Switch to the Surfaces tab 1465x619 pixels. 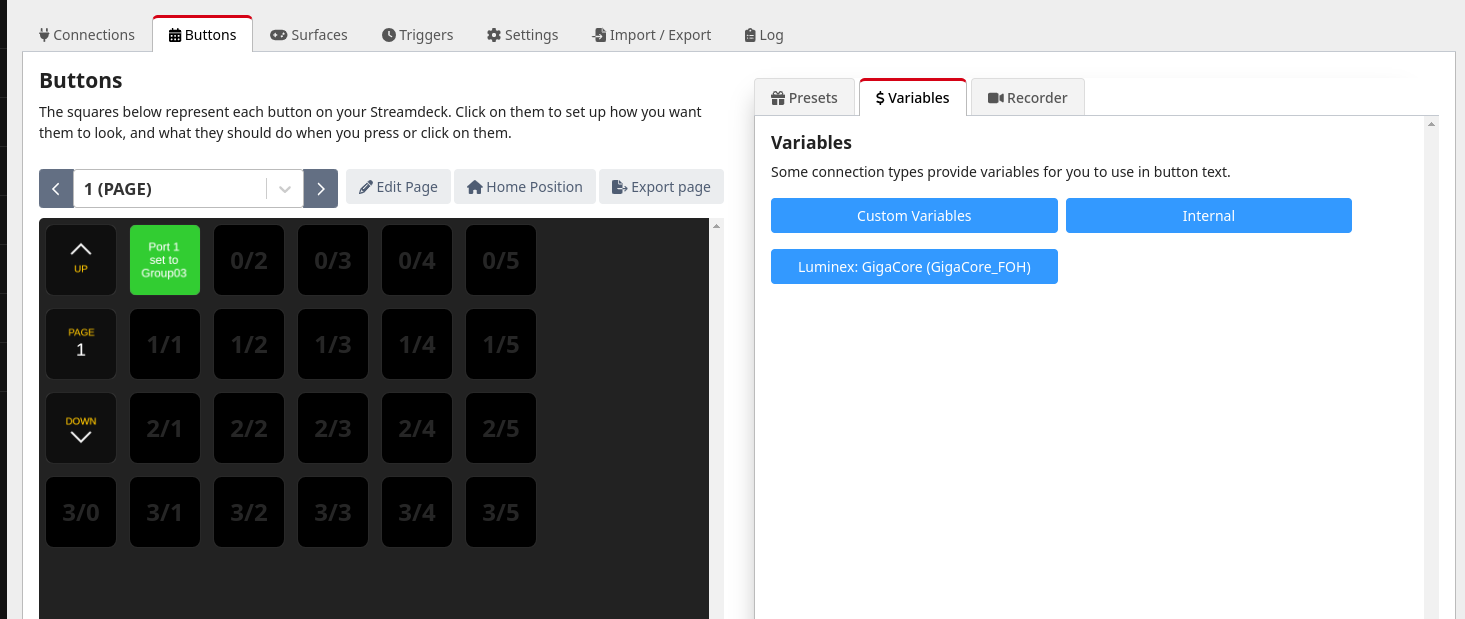(309, 35)
